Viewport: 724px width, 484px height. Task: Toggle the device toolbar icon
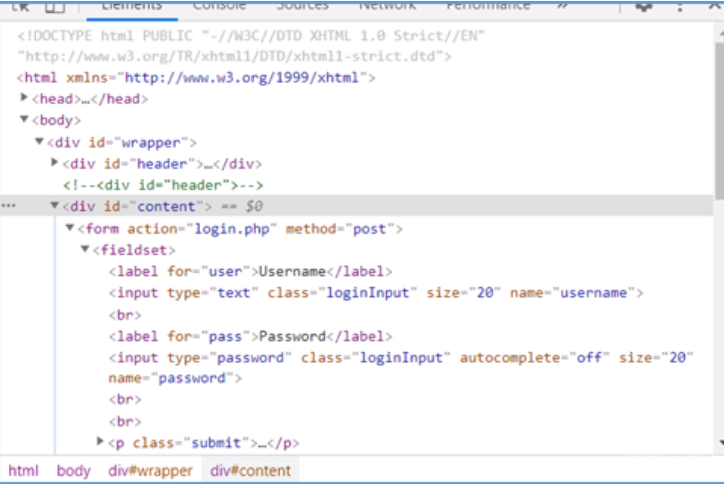click(54, 6)
